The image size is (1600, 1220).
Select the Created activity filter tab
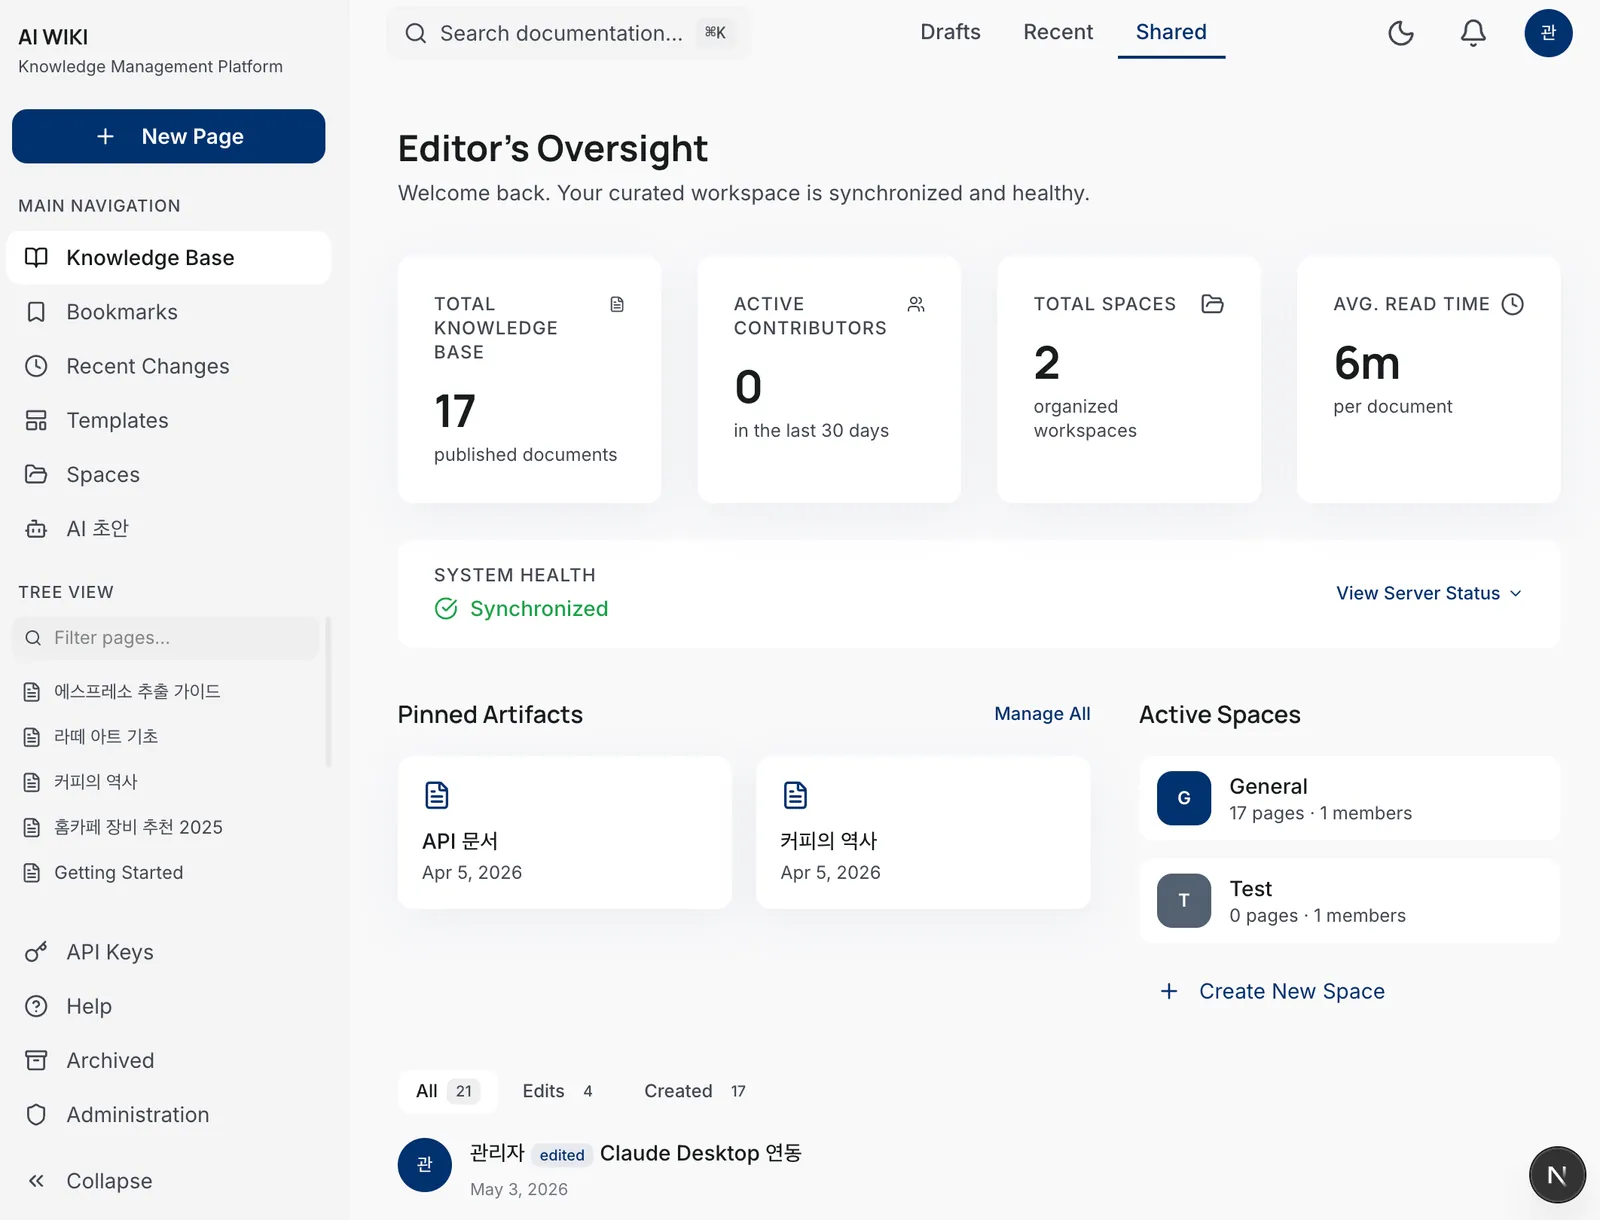pos(695,1091)
